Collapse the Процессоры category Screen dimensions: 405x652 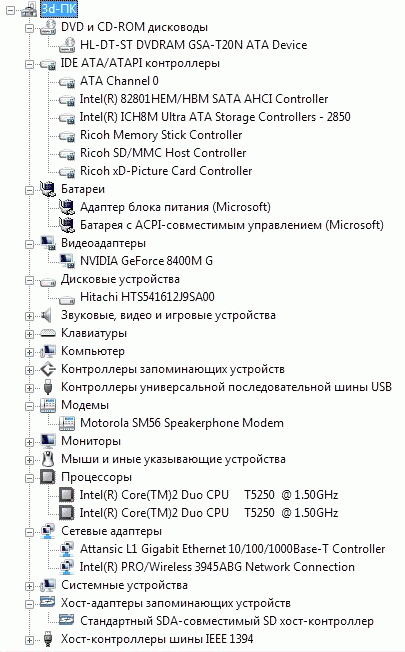pyautogui.click(x=29, y=478)
